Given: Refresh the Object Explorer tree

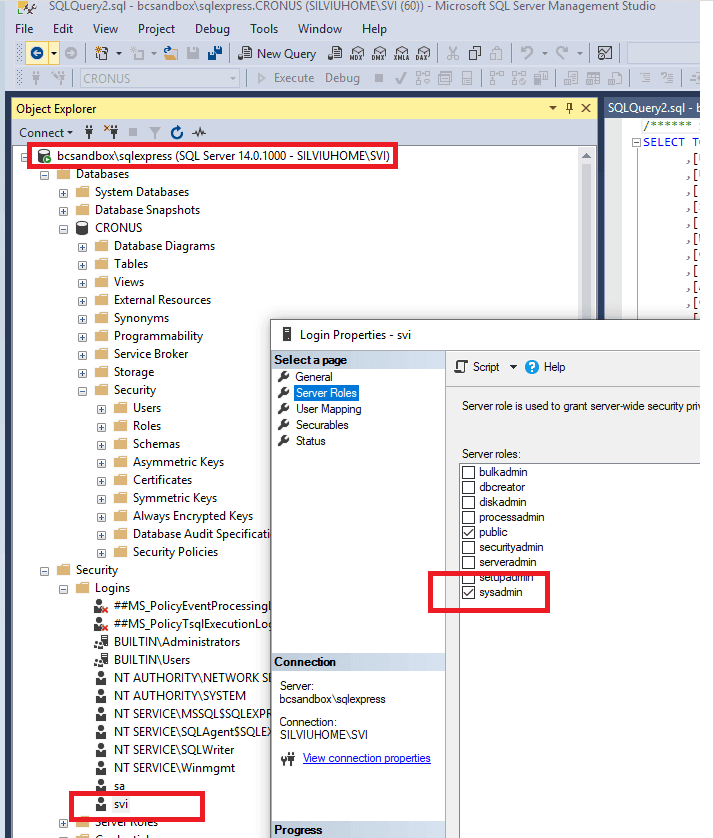Looking at the screenshot, I should (x=177, y=132).
